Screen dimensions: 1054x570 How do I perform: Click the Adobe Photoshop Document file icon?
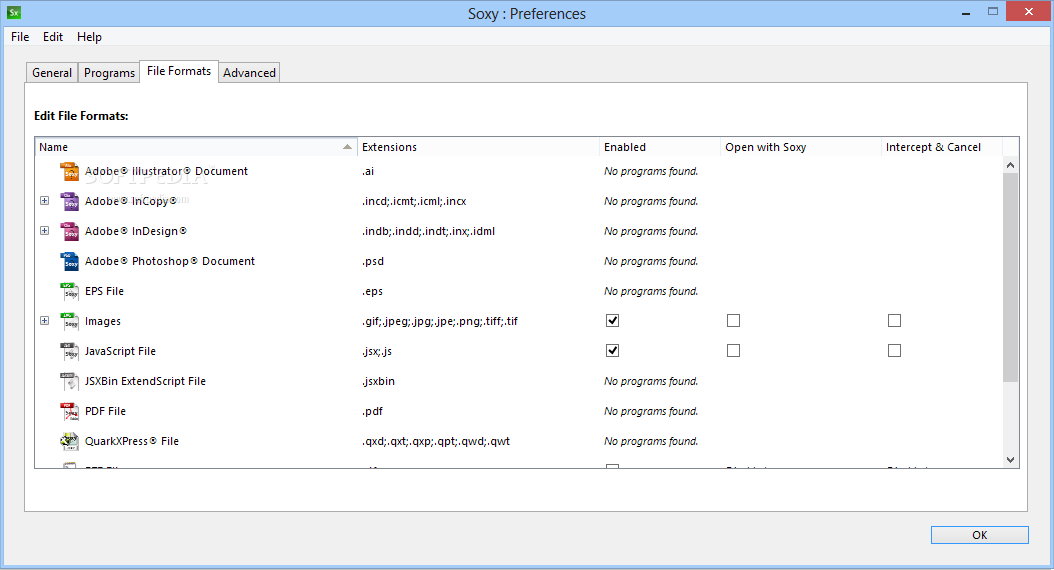click(70, 261)
